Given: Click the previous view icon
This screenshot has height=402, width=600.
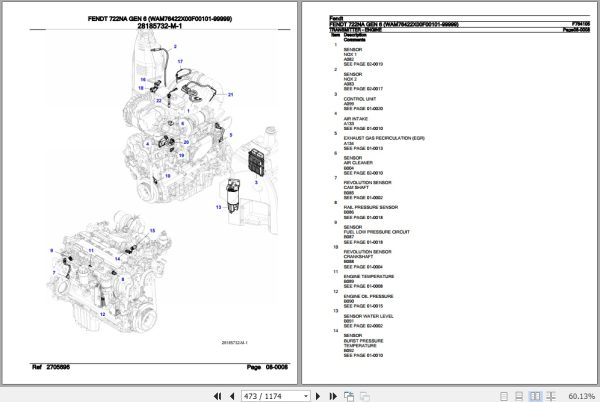Looking at the screenshot, I should 349,396.
